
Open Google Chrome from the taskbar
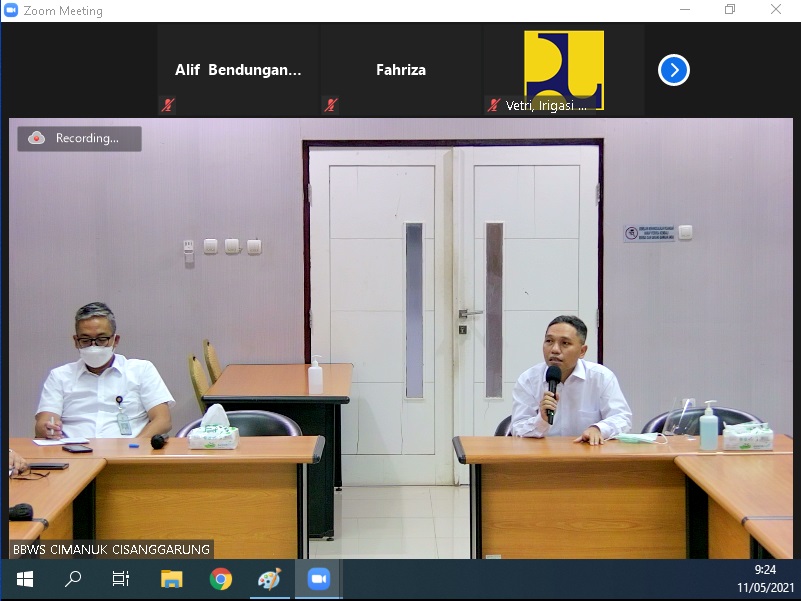click(221, 579)
